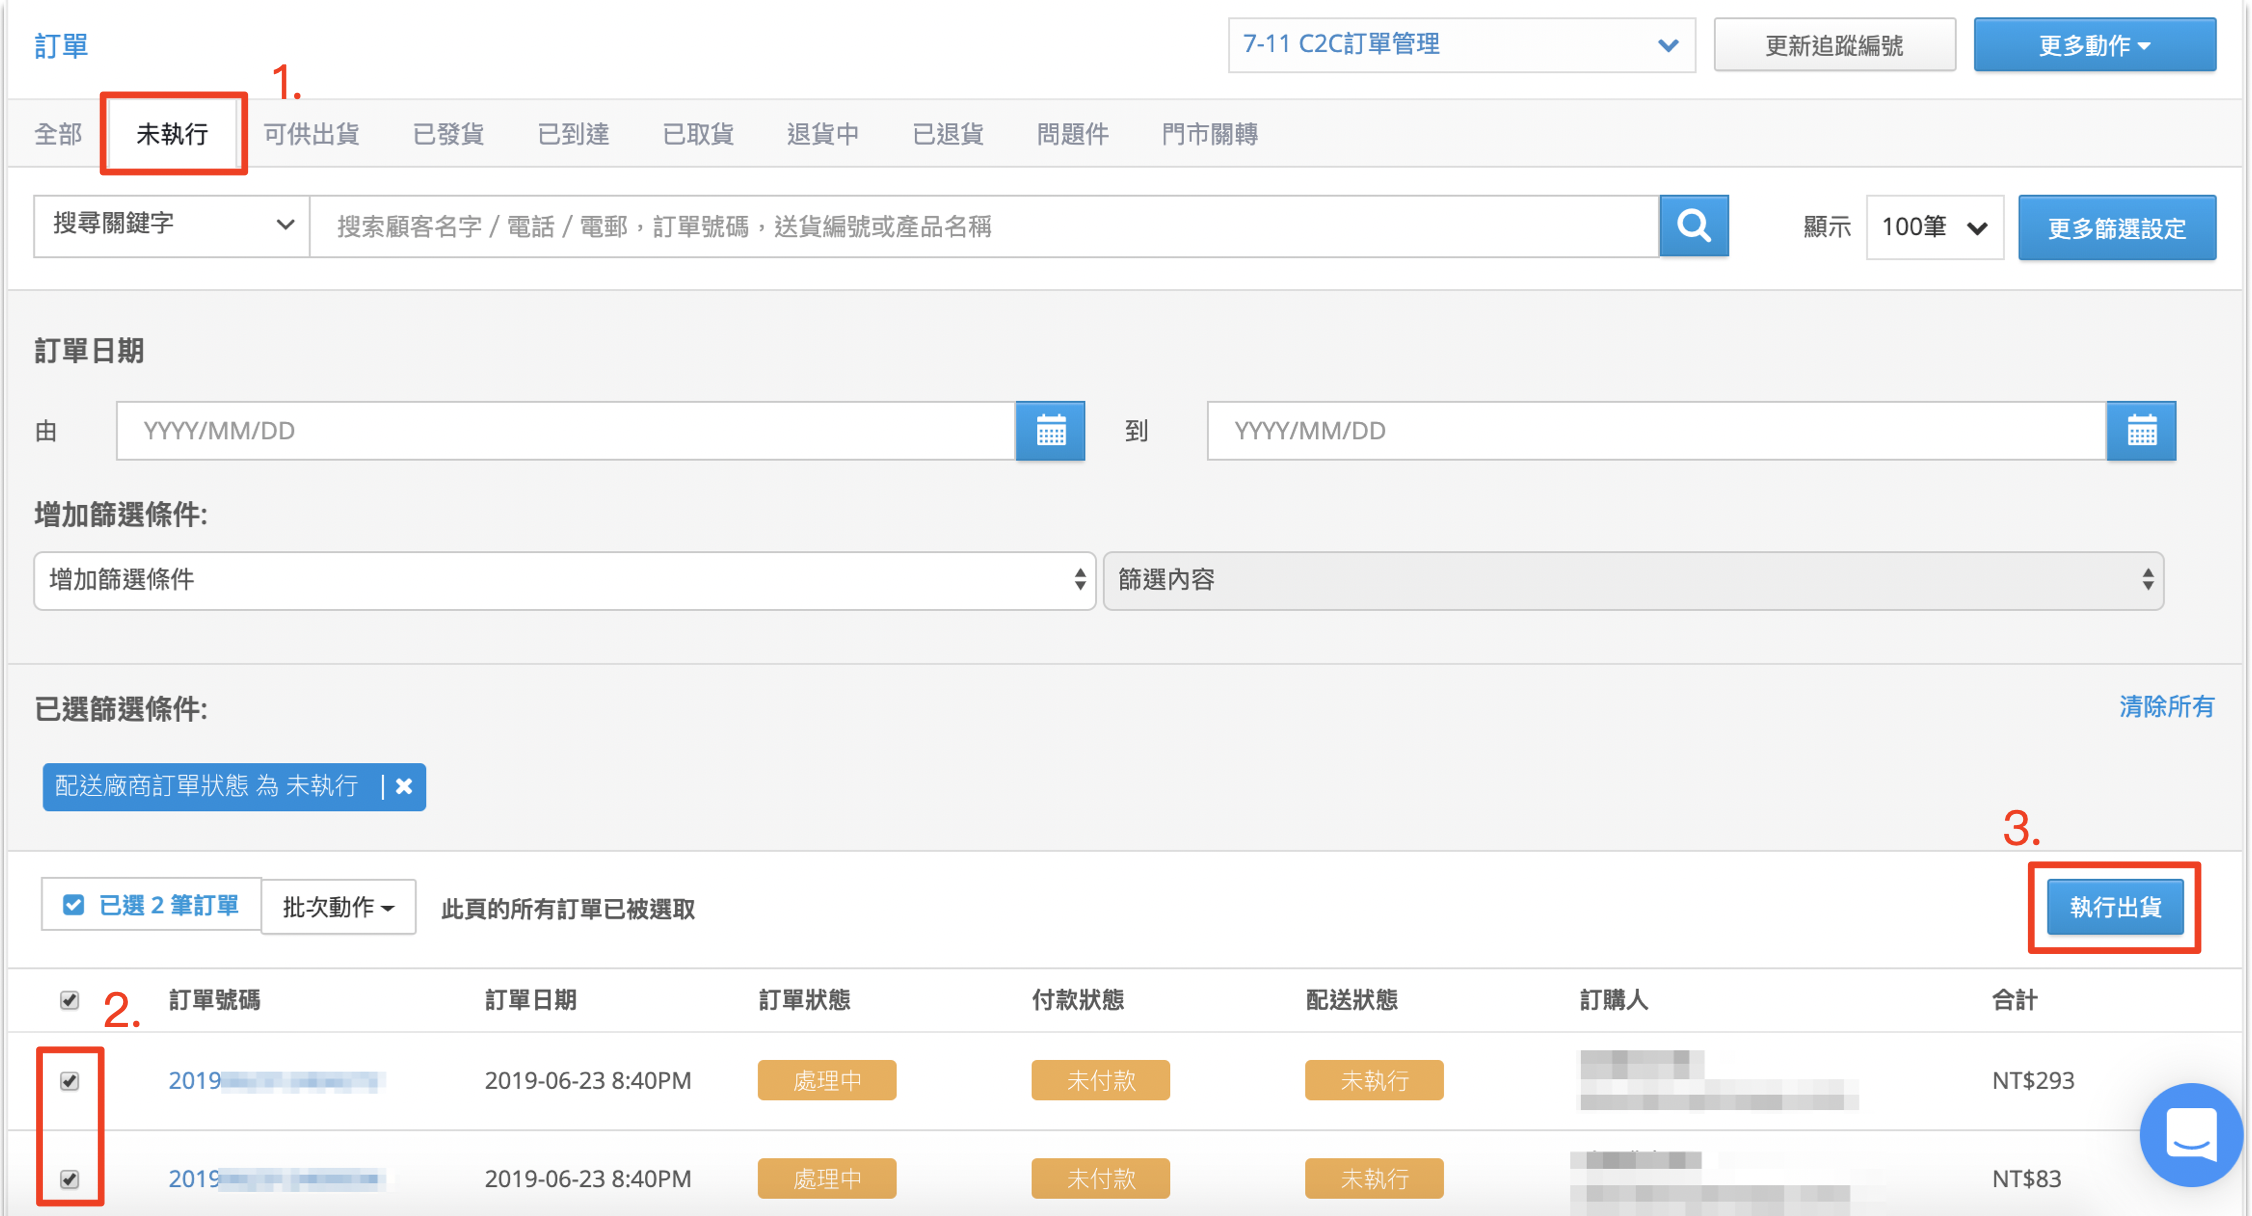Image resolution: width=2252 pixels, height=1216 pixels.
Task: Go to the 已到達 tab
Action: (573, 134)
